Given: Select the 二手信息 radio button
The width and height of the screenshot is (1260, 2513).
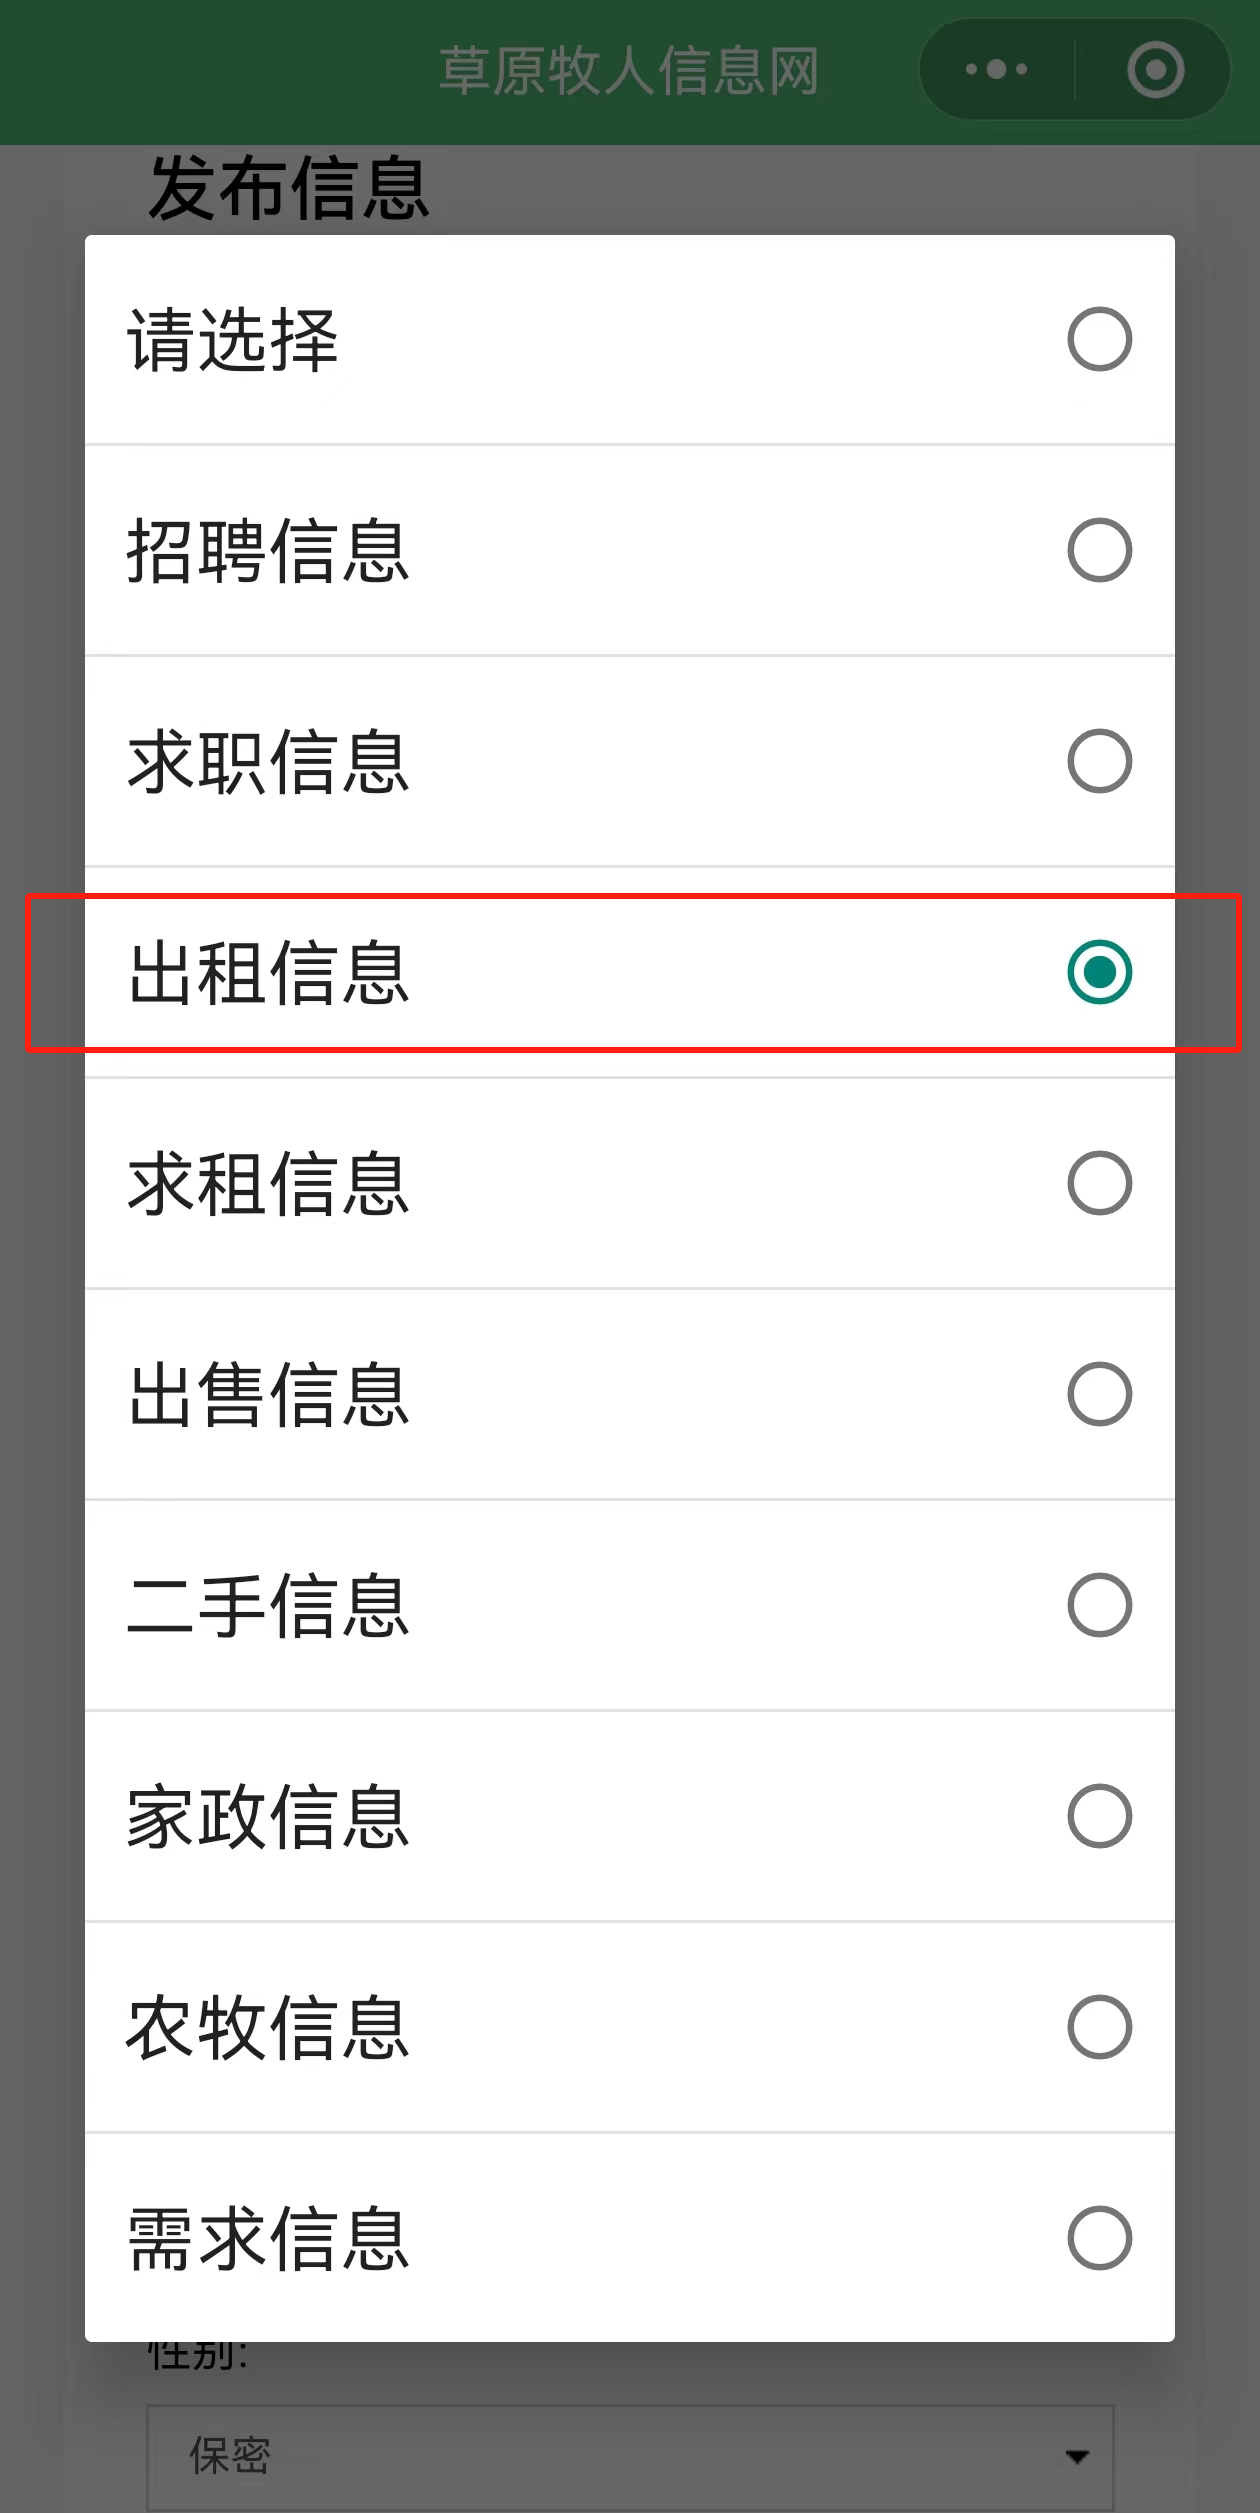Looking at the screenshot, I should point(1099,1605).
